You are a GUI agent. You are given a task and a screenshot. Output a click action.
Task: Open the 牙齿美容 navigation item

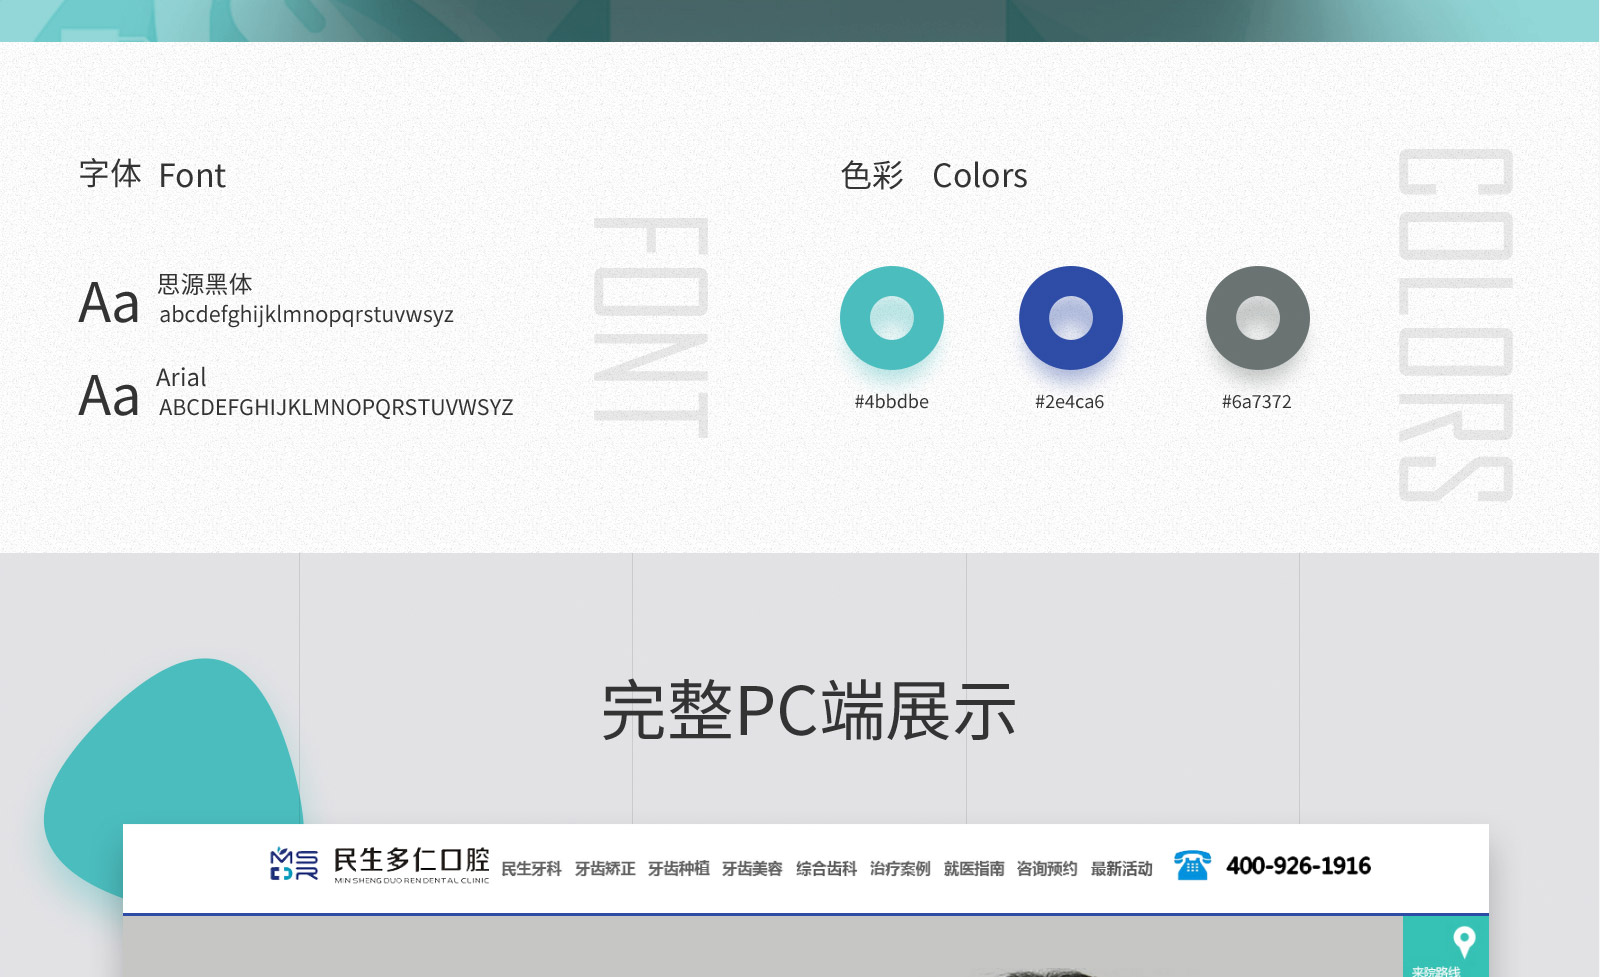(x=752, y=868)
